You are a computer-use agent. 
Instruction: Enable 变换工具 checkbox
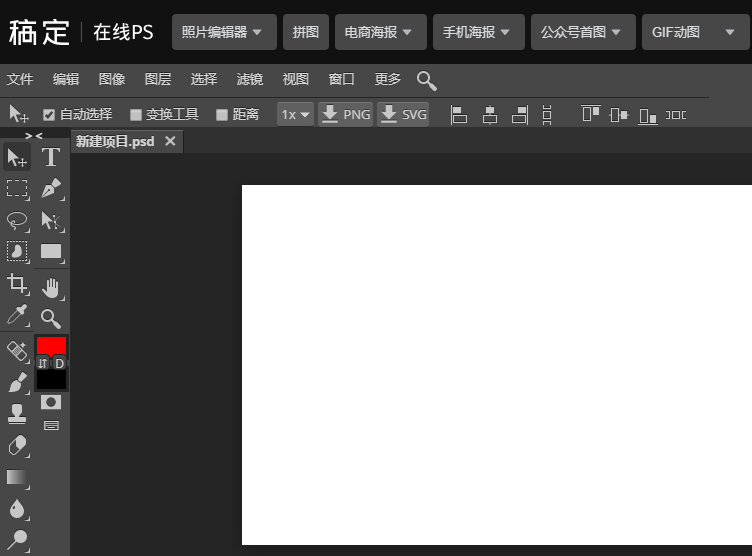point(136,115)
